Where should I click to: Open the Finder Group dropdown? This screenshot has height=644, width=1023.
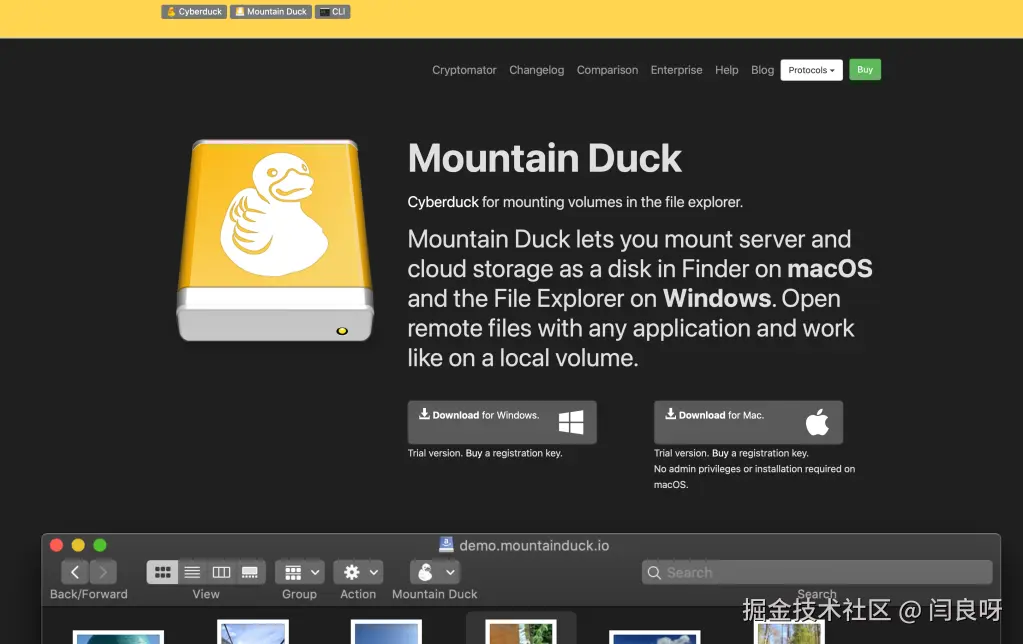pyautogui.click(x=299, y=572)
